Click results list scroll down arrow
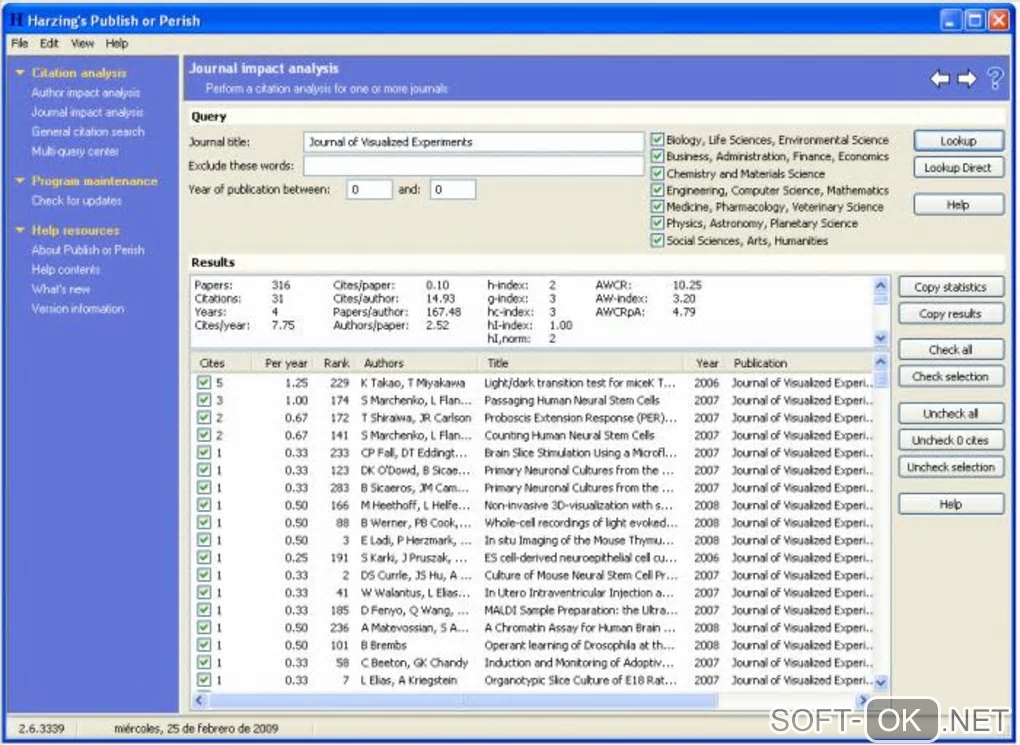The image size is (1020, 745). point(881,683)
